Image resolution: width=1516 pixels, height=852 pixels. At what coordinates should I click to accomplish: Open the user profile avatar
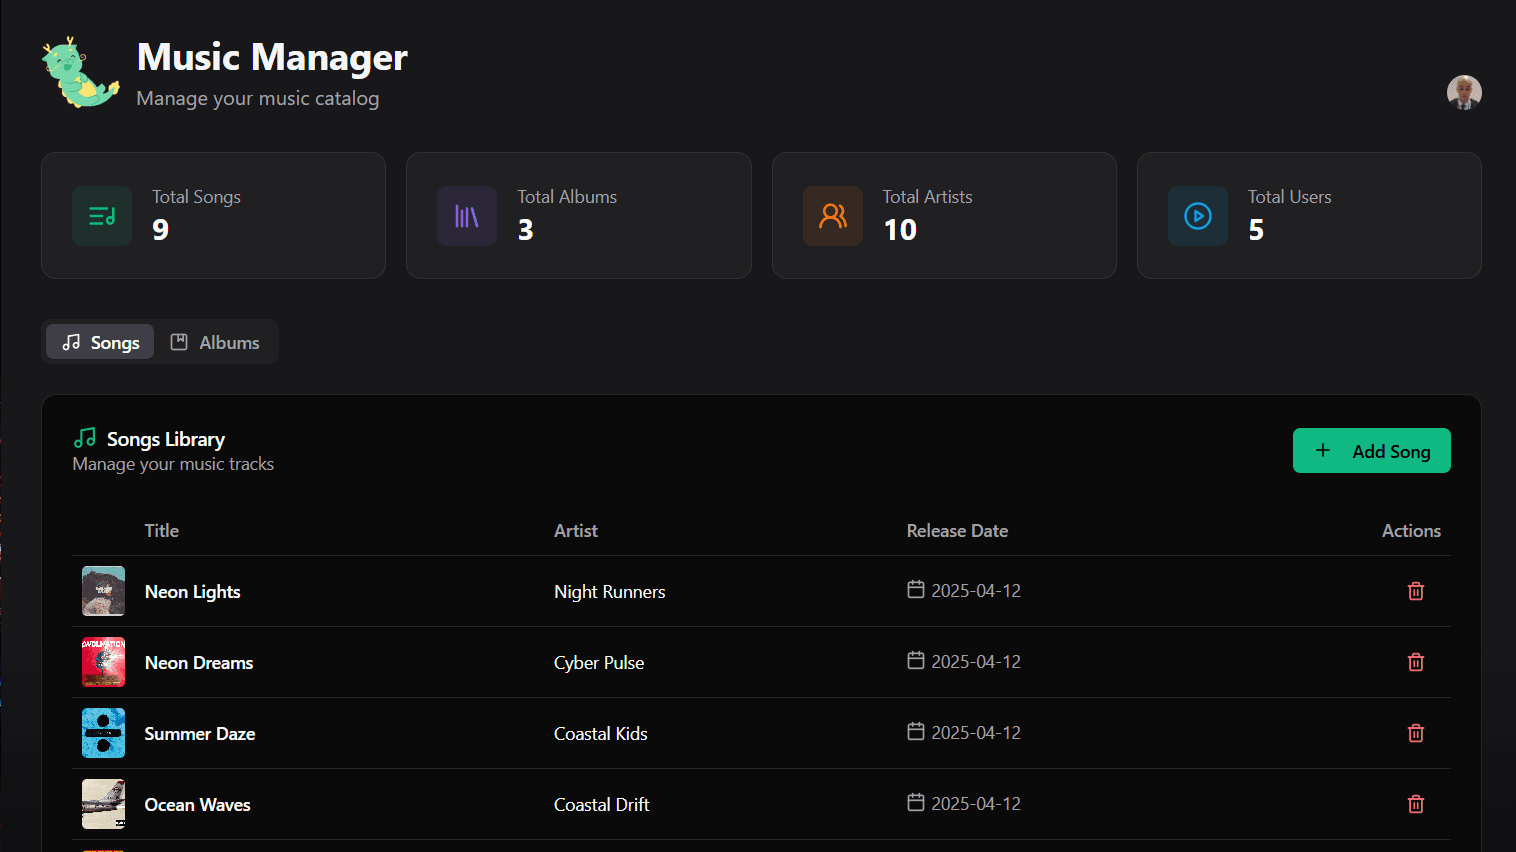pos(1464,91)
